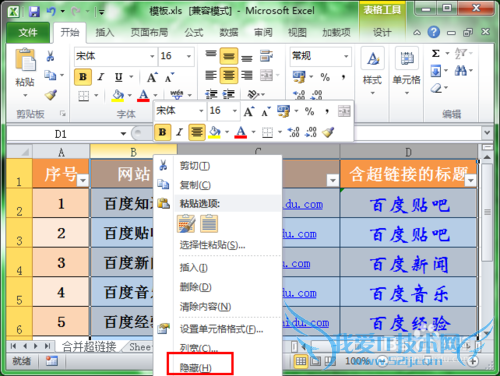Click the ribbon Decrease Font Size button
Image resolution: width=500 pixels, height=376 pixels.
[169, 77]
